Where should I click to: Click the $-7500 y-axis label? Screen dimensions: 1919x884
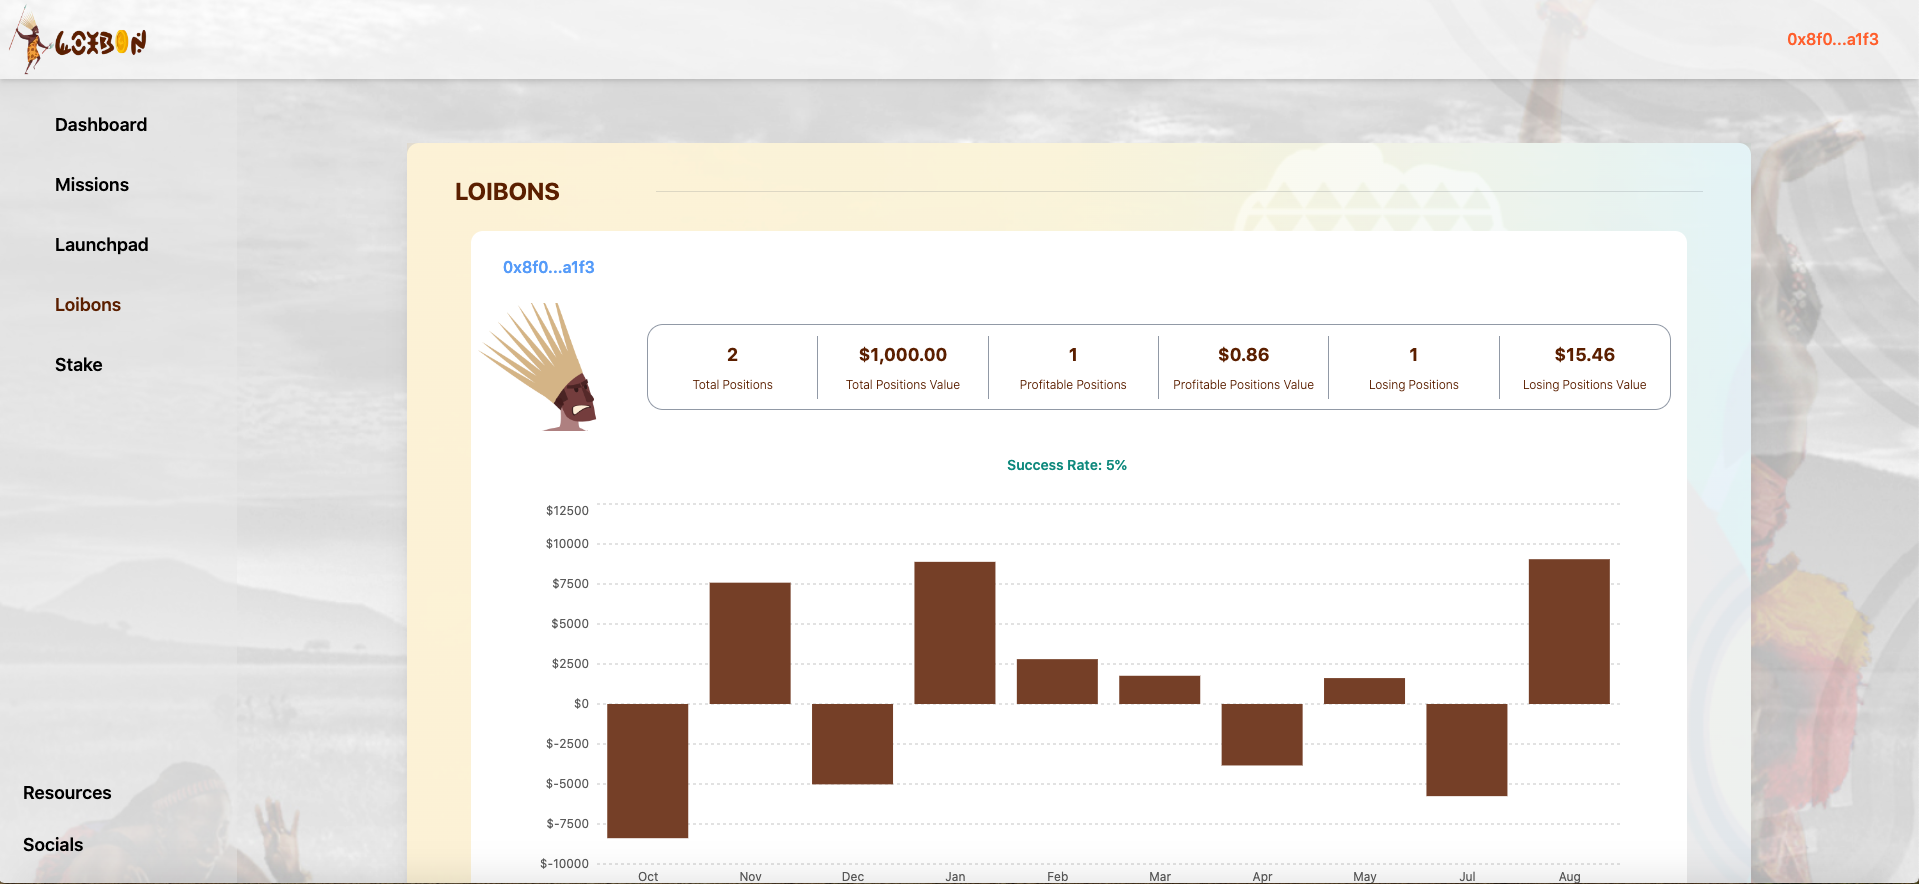[x=567, y=824]
